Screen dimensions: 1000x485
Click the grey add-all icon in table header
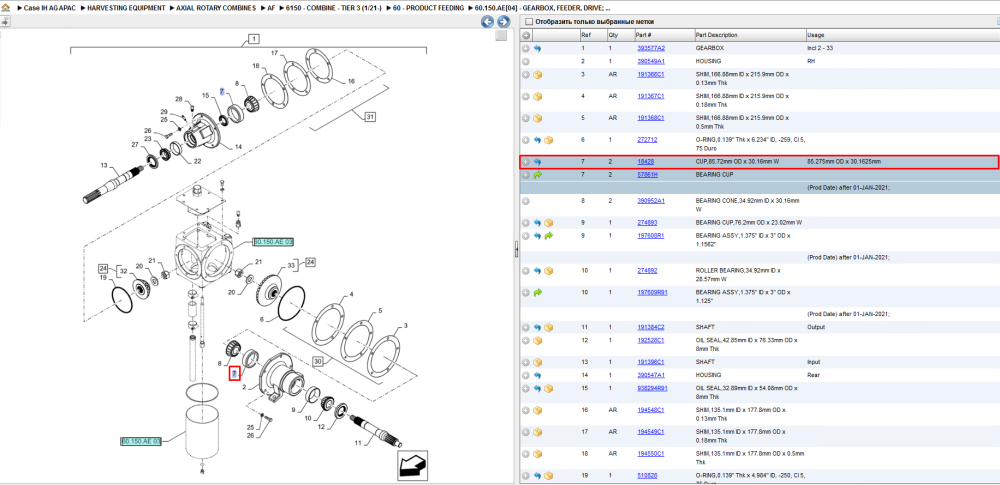pos(526,35)
